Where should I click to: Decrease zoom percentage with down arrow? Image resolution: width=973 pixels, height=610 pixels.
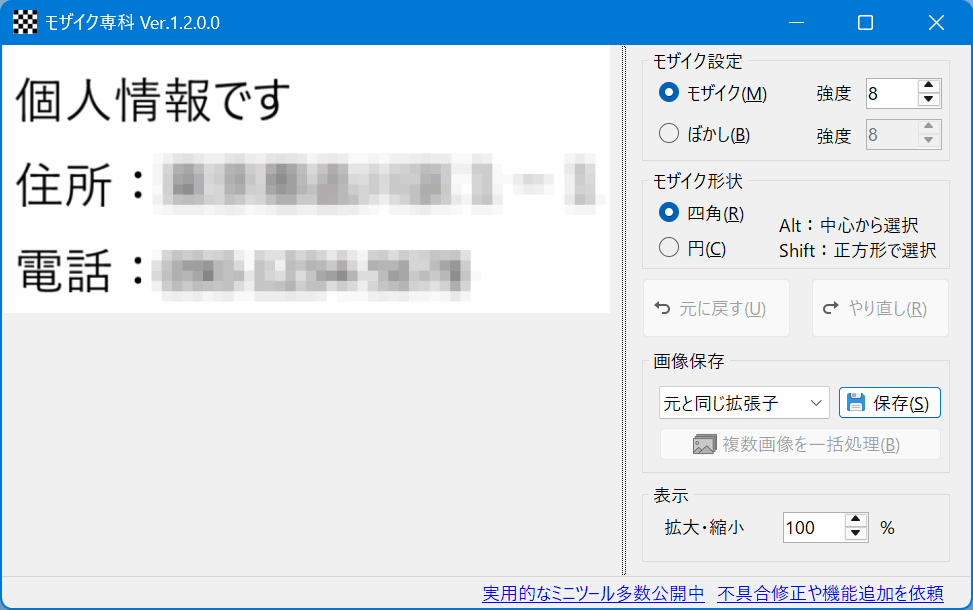pyautogui.click(x=855, y=534)
